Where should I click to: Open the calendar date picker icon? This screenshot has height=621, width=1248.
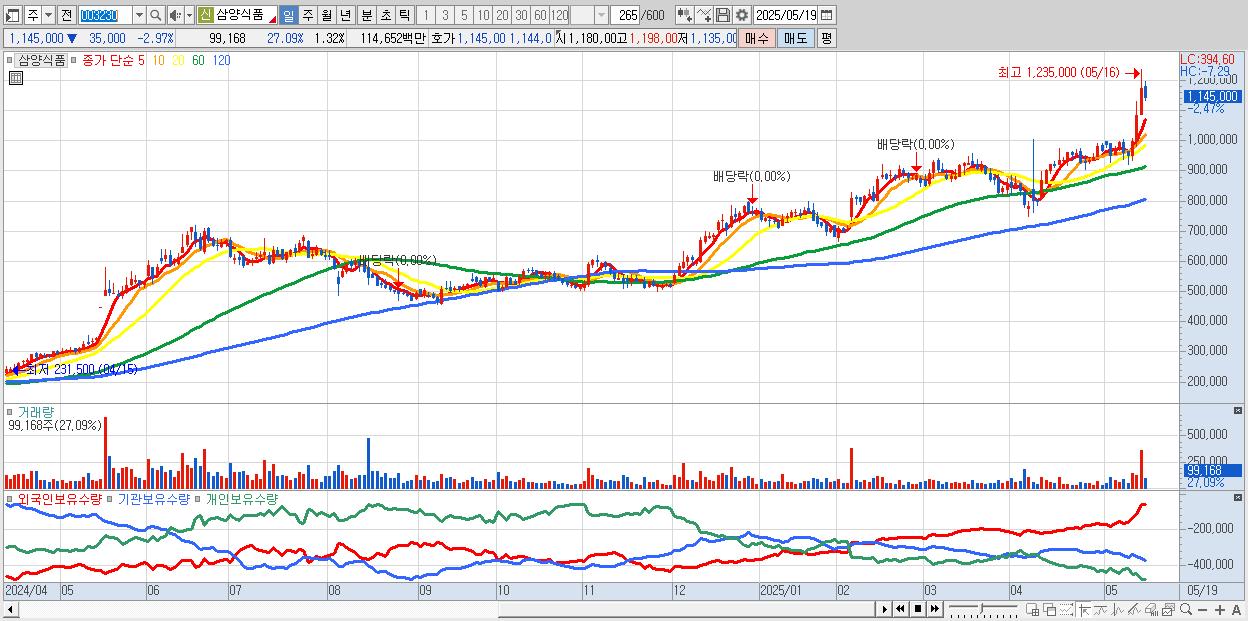coord(826,15)
